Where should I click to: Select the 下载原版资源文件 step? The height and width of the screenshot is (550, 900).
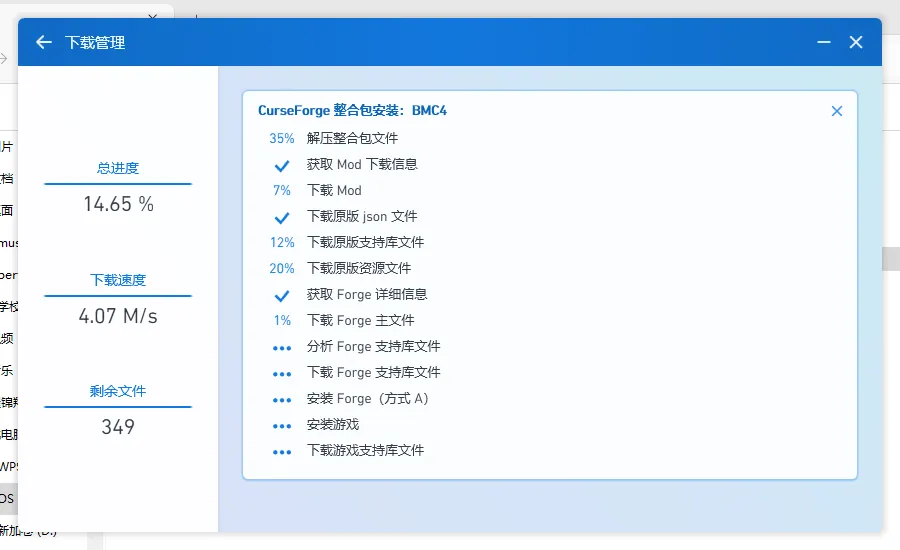click(359, 268)
